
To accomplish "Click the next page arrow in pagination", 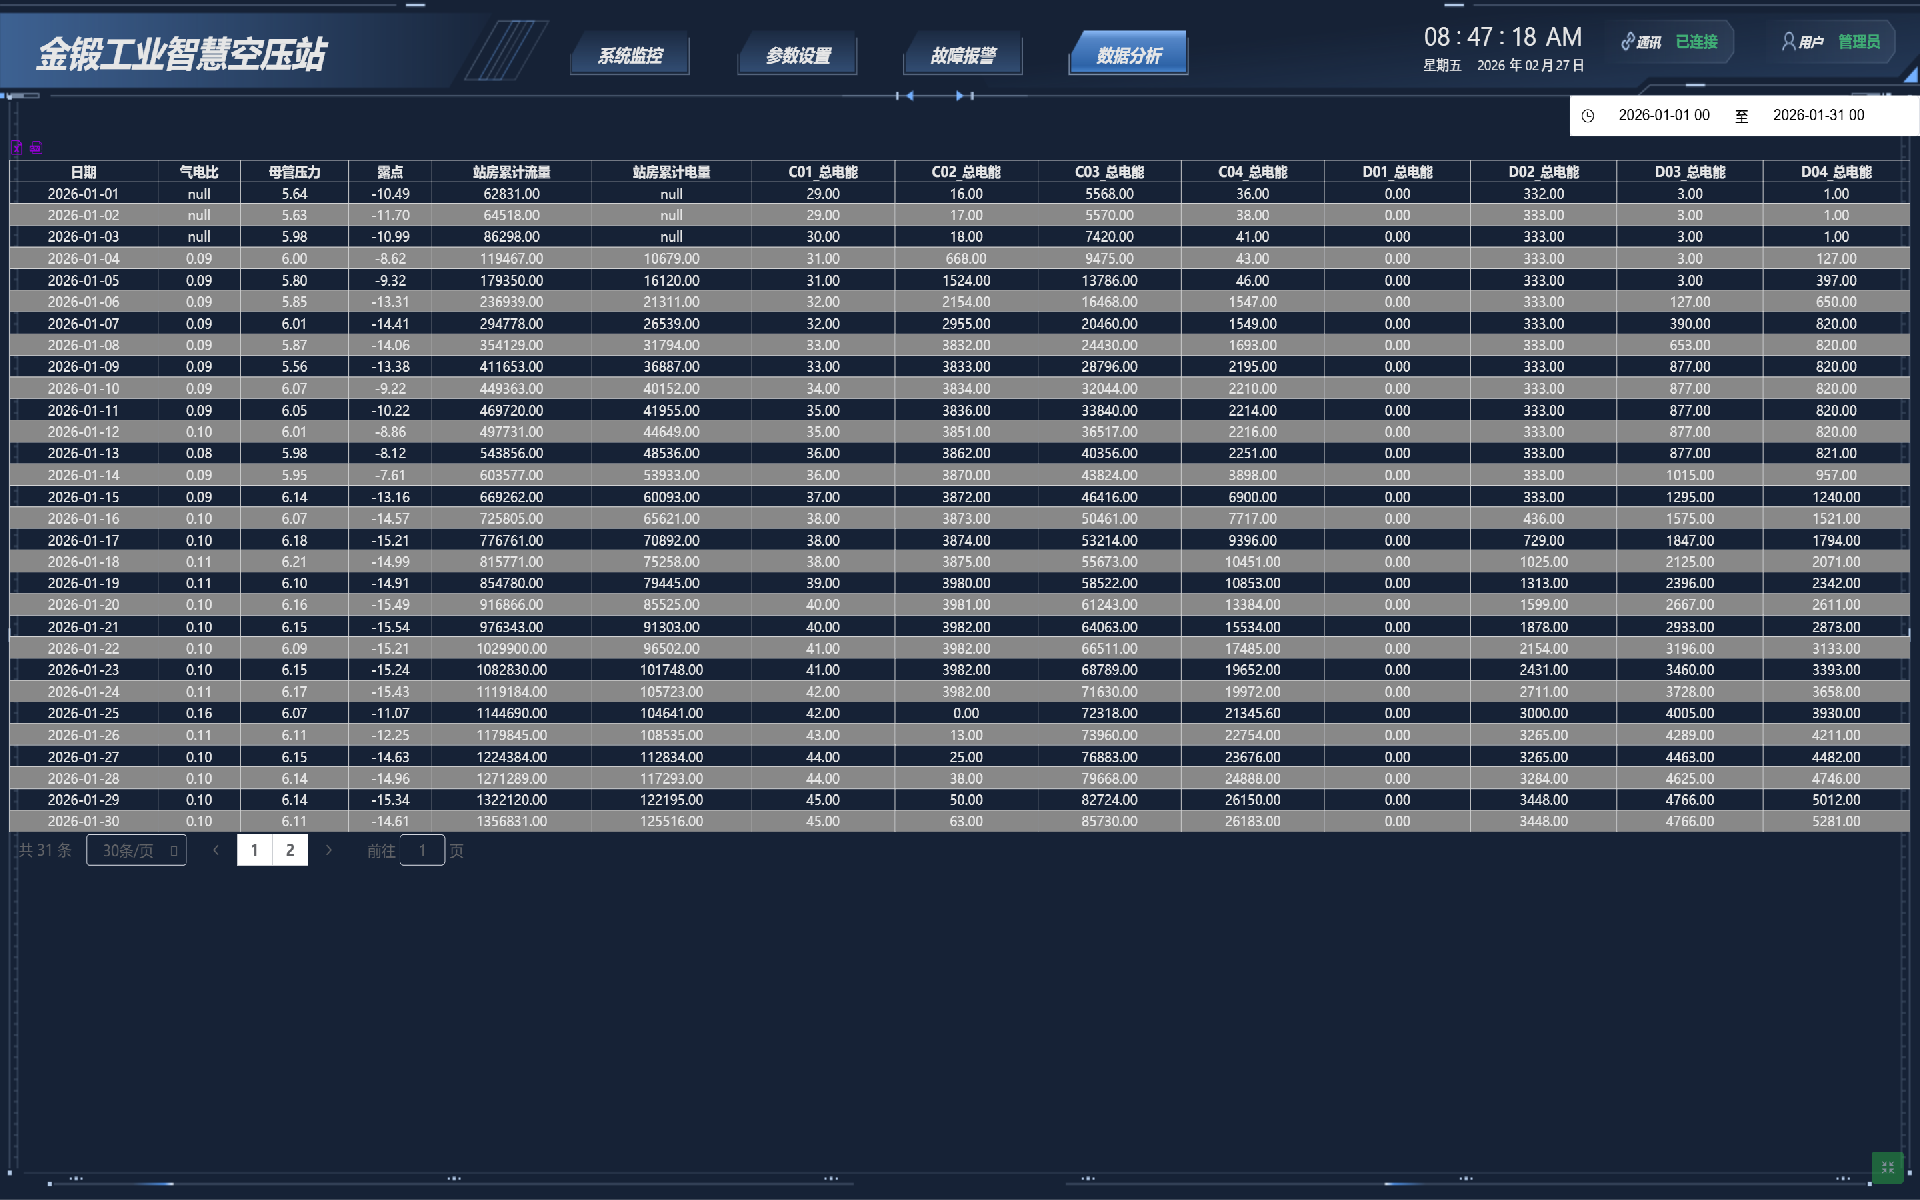I will click(328, 850).
